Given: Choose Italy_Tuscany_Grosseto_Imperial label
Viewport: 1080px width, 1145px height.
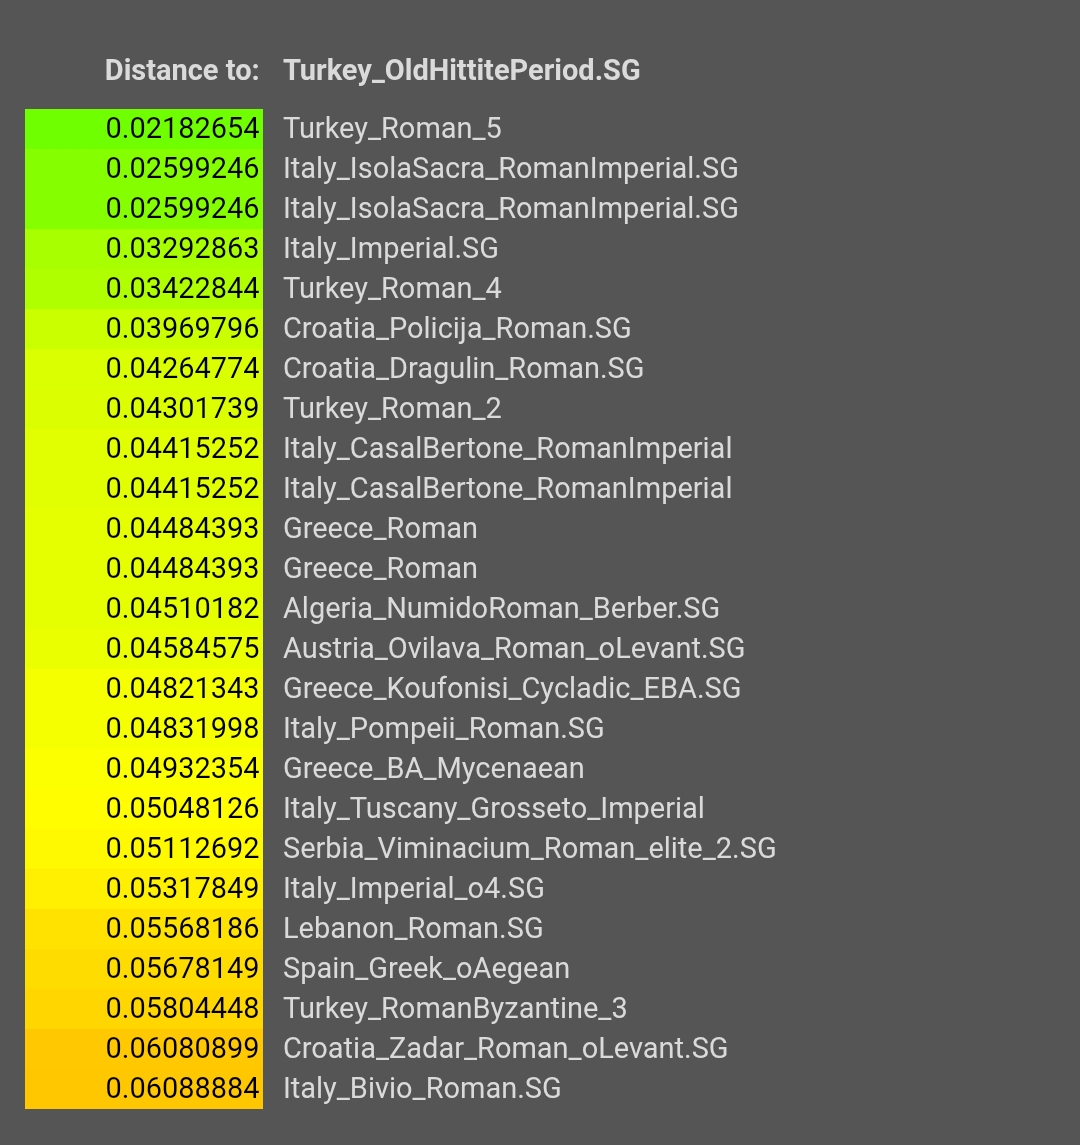Looking at the screenshot, I should pyautogui.click(x=494, y=808).
